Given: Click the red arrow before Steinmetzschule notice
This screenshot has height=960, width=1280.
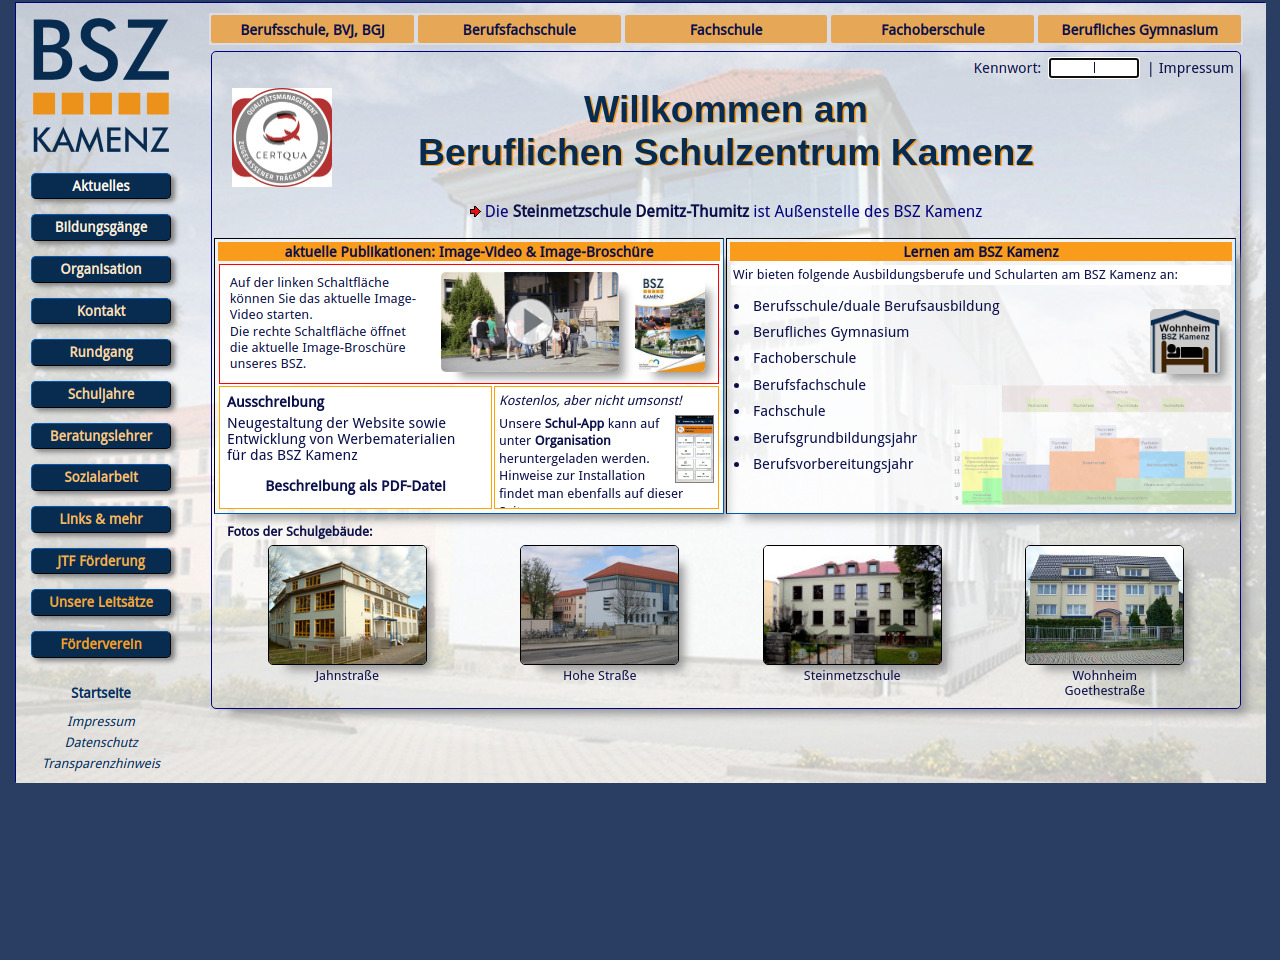Looking at the screenshot, I should [475, 212].
